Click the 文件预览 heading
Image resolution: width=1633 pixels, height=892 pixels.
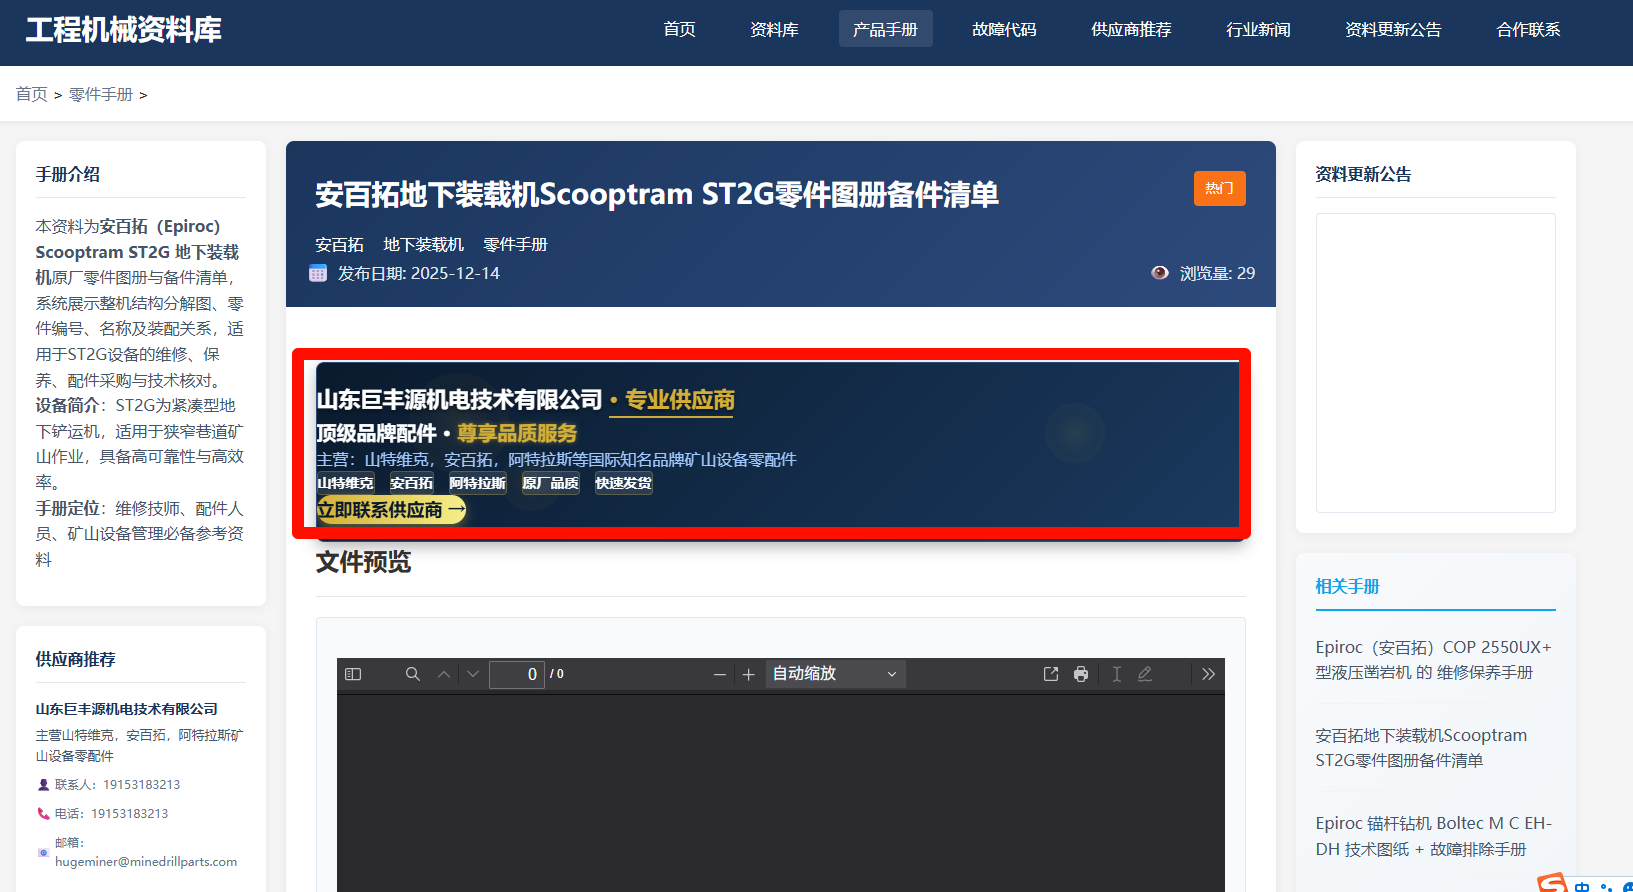point(363,562)
